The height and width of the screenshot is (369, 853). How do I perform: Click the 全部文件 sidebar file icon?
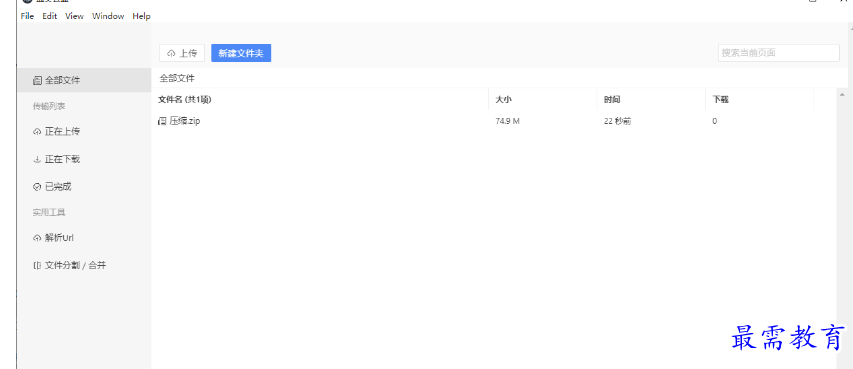[x=37, y=81]
